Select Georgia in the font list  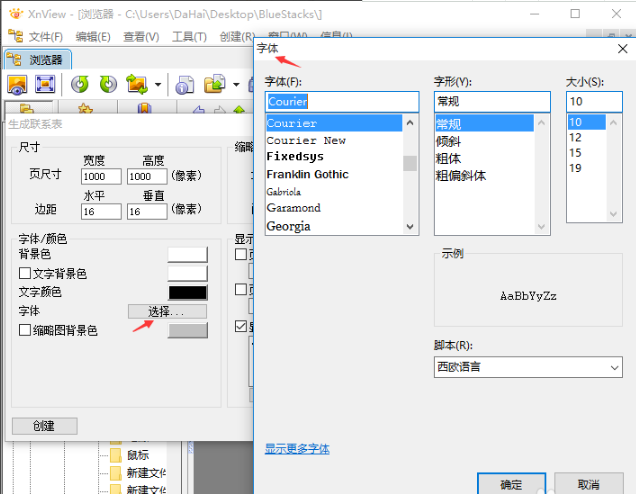point(288,226)
